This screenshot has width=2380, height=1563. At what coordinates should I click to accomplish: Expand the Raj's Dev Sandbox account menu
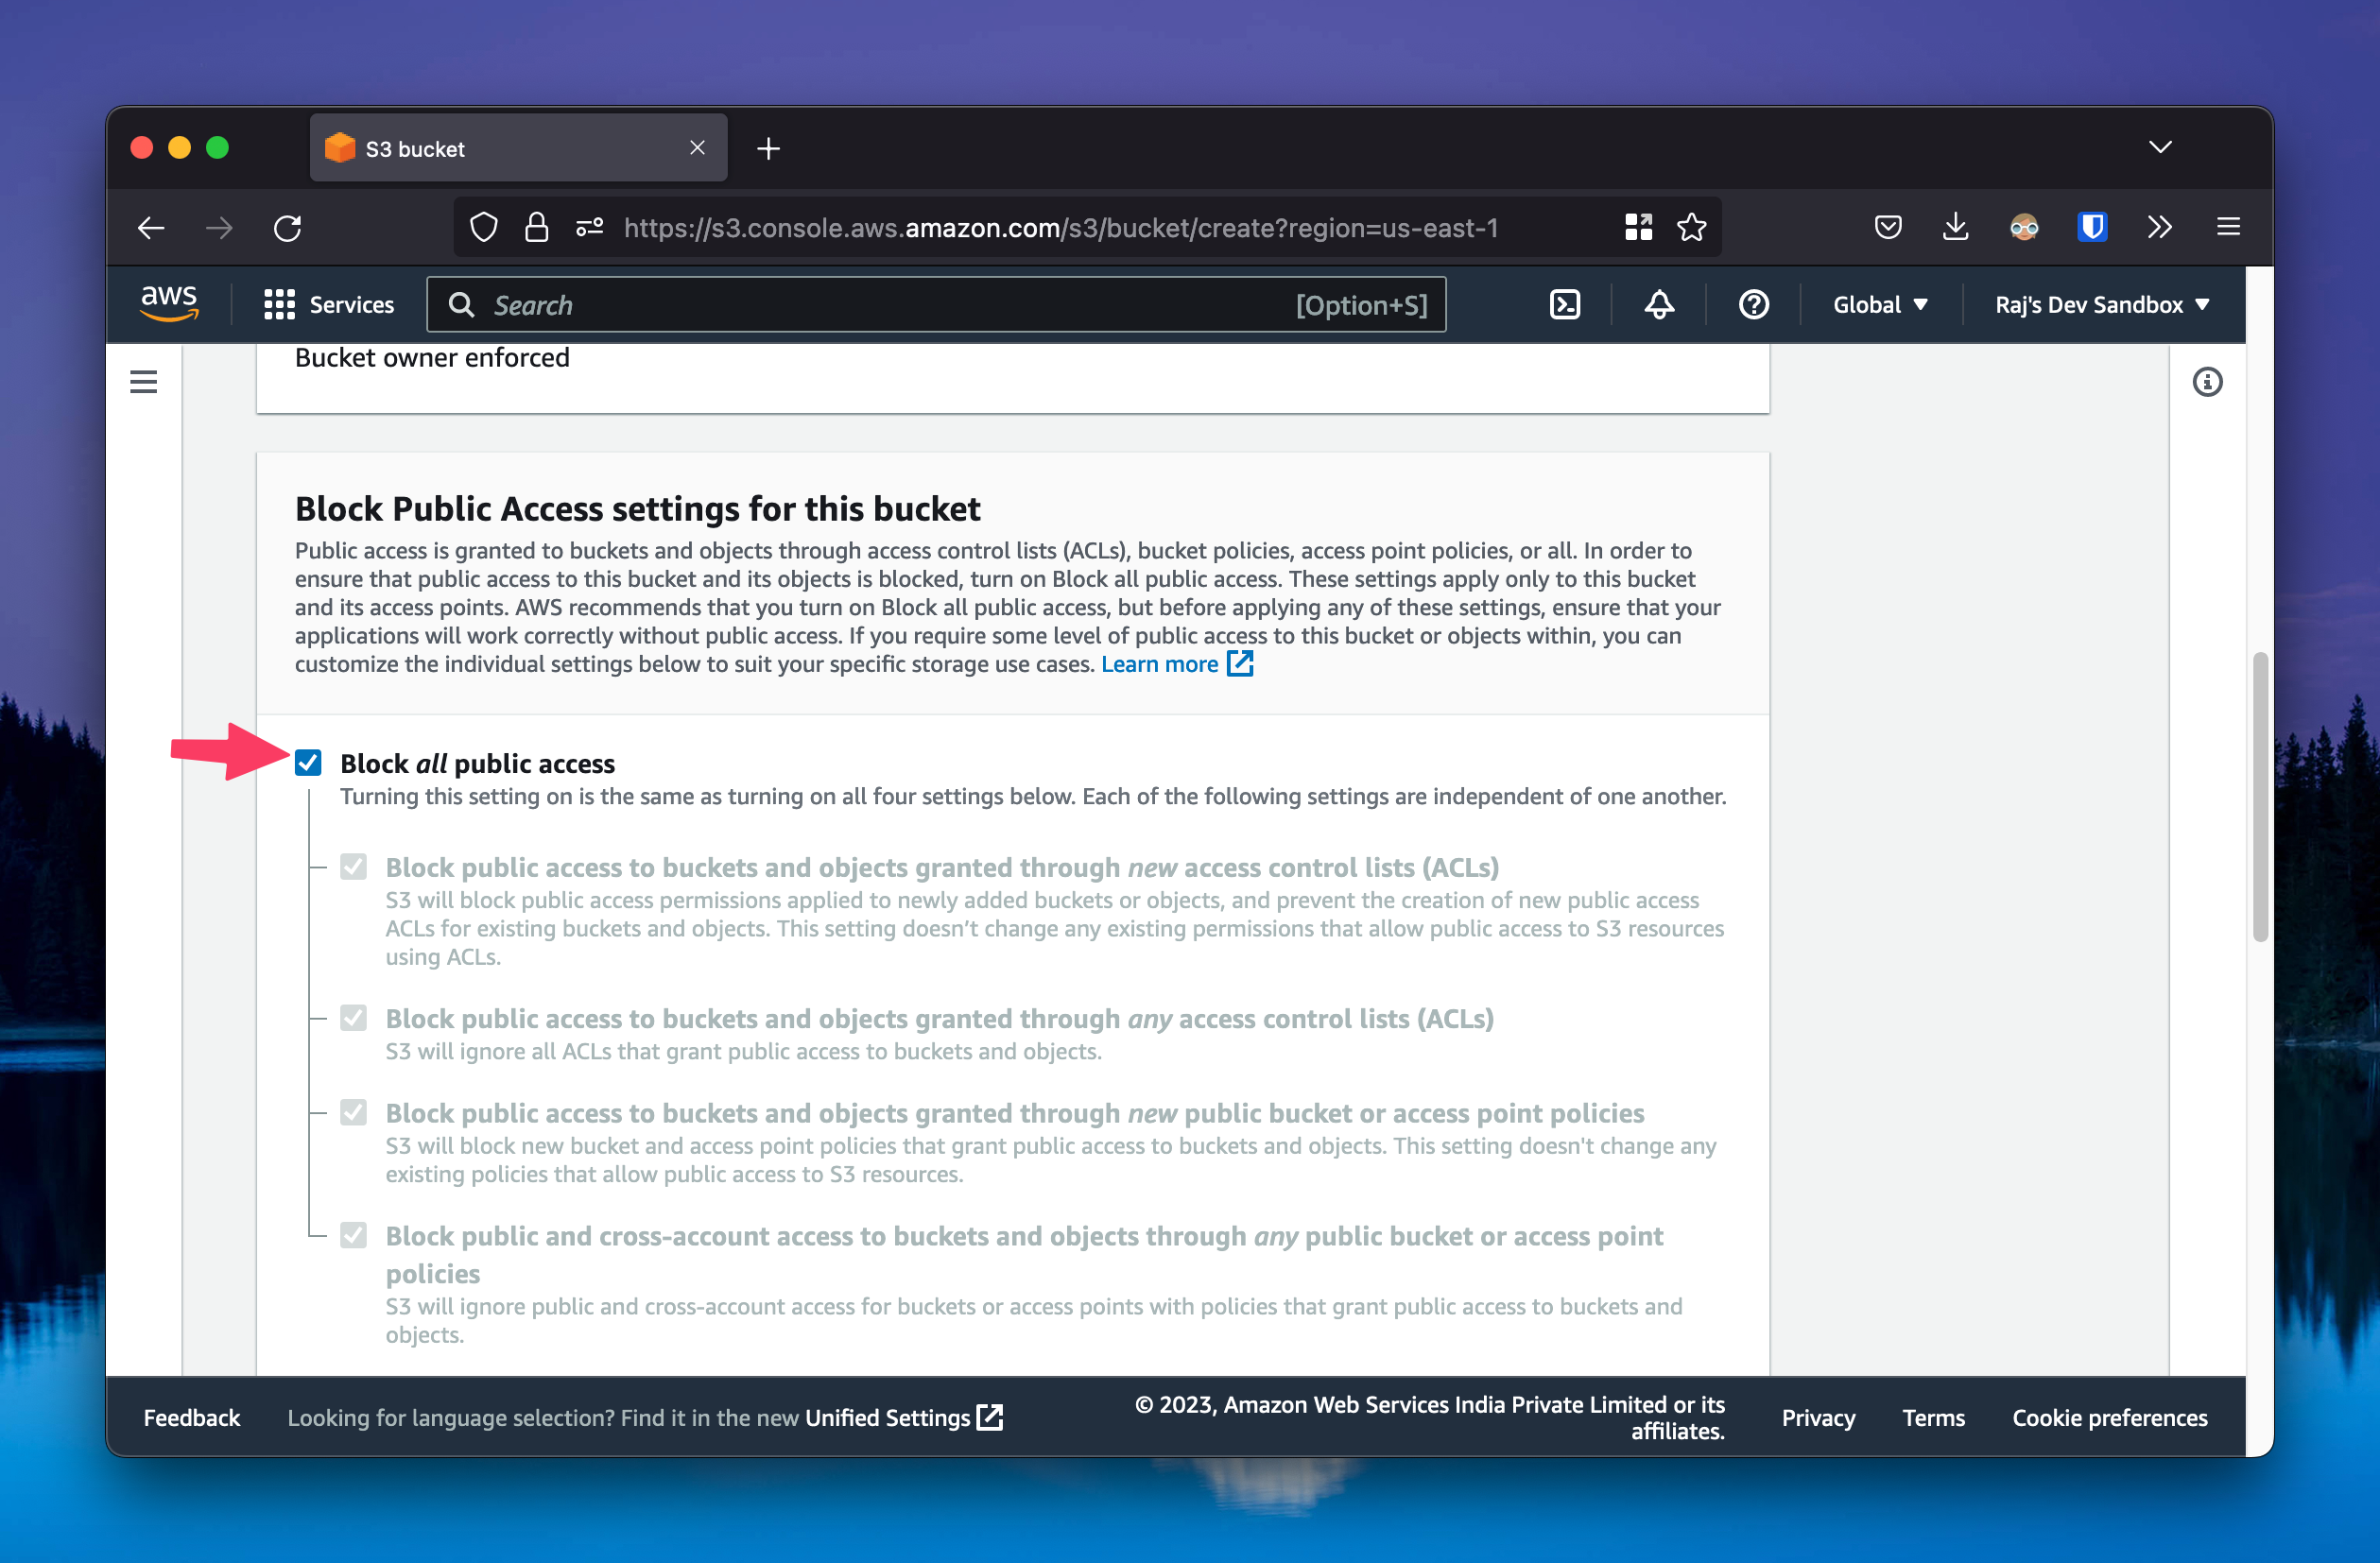click(2101, 305)
